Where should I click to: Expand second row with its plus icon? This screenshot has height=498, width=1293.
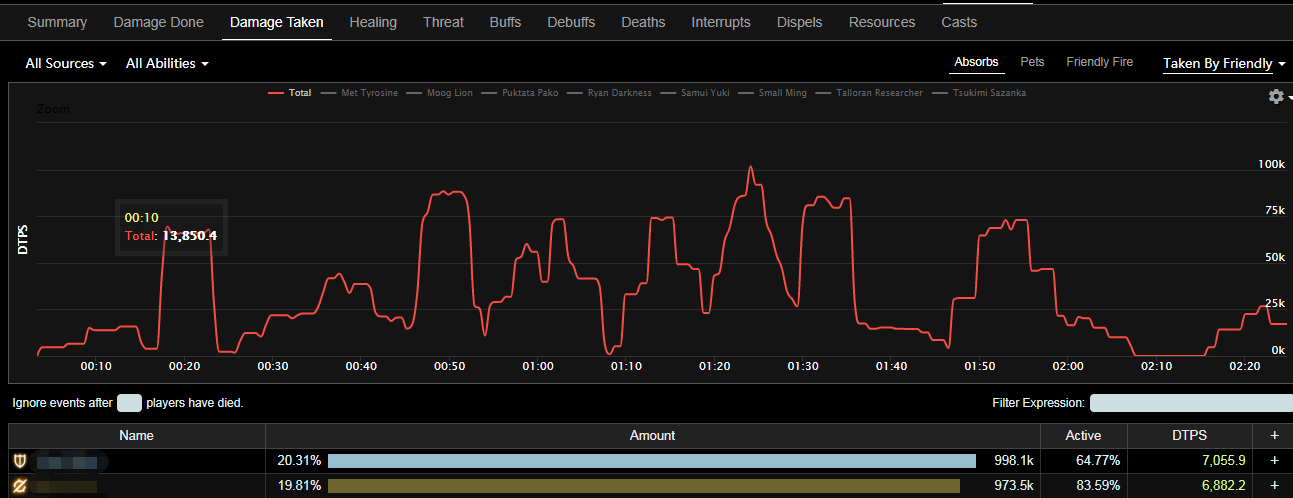(1273, 486)
